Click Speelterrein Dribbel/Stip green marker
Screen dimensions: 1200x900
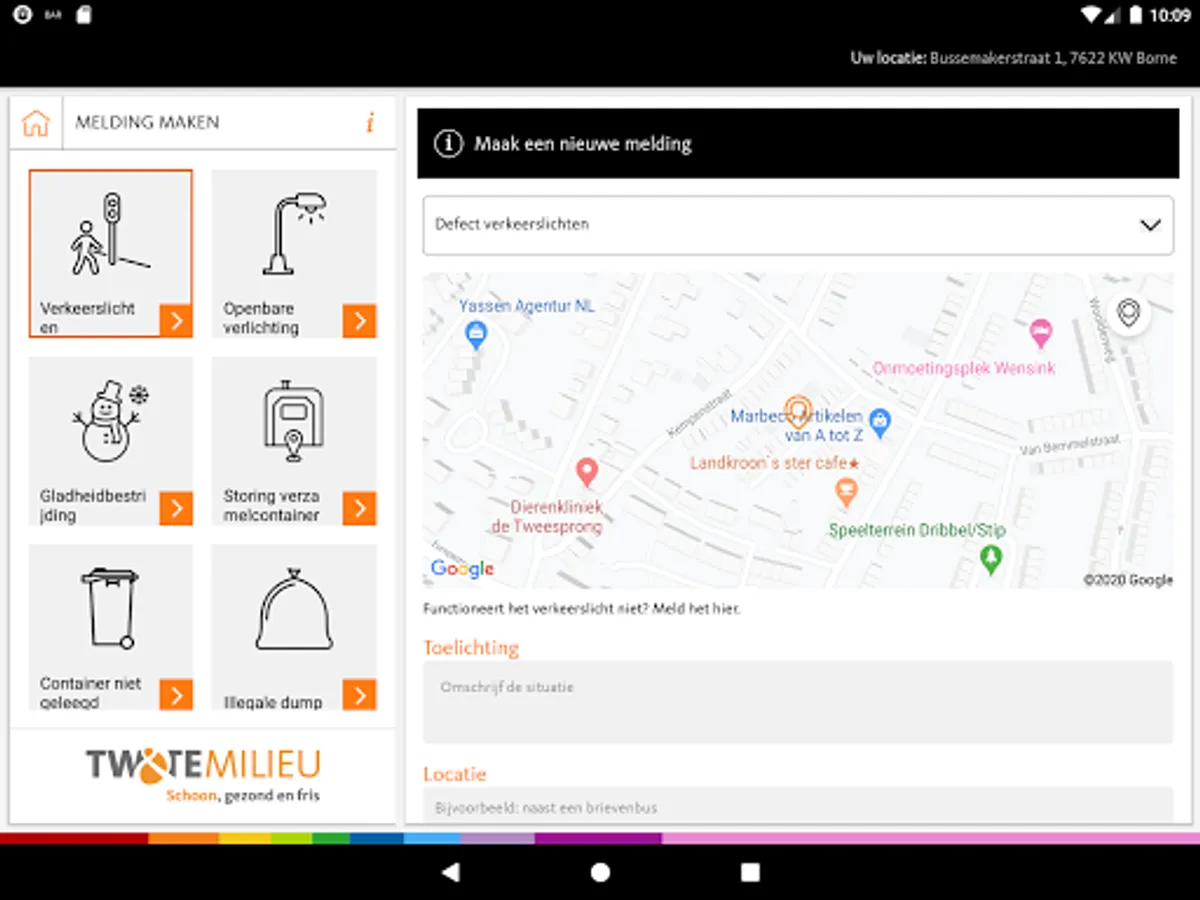click(x=991, y=559)
